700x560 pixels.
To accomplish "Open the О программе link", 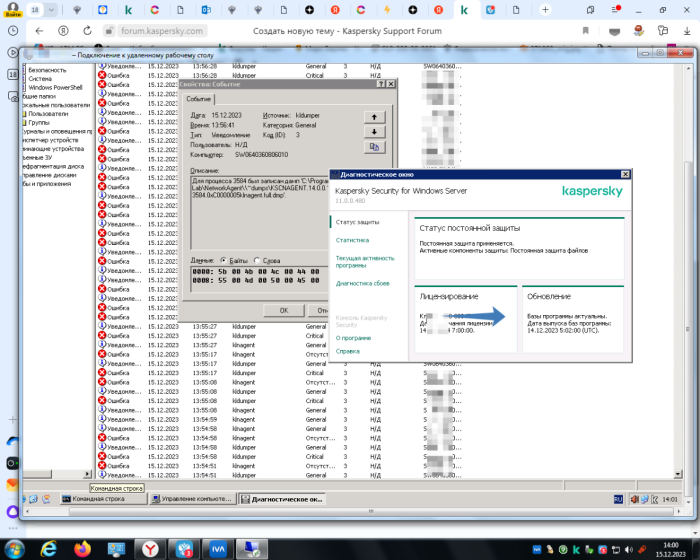I will click(353, 338).
